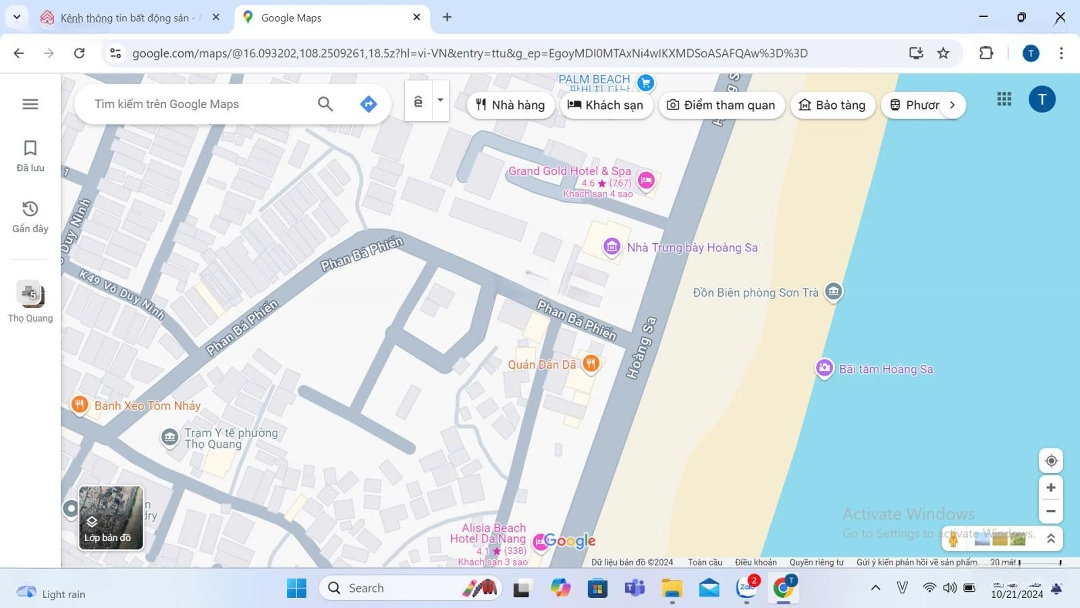Reload the current page
This screenshot has height=608, width=1080.
[x=79, y=53]
